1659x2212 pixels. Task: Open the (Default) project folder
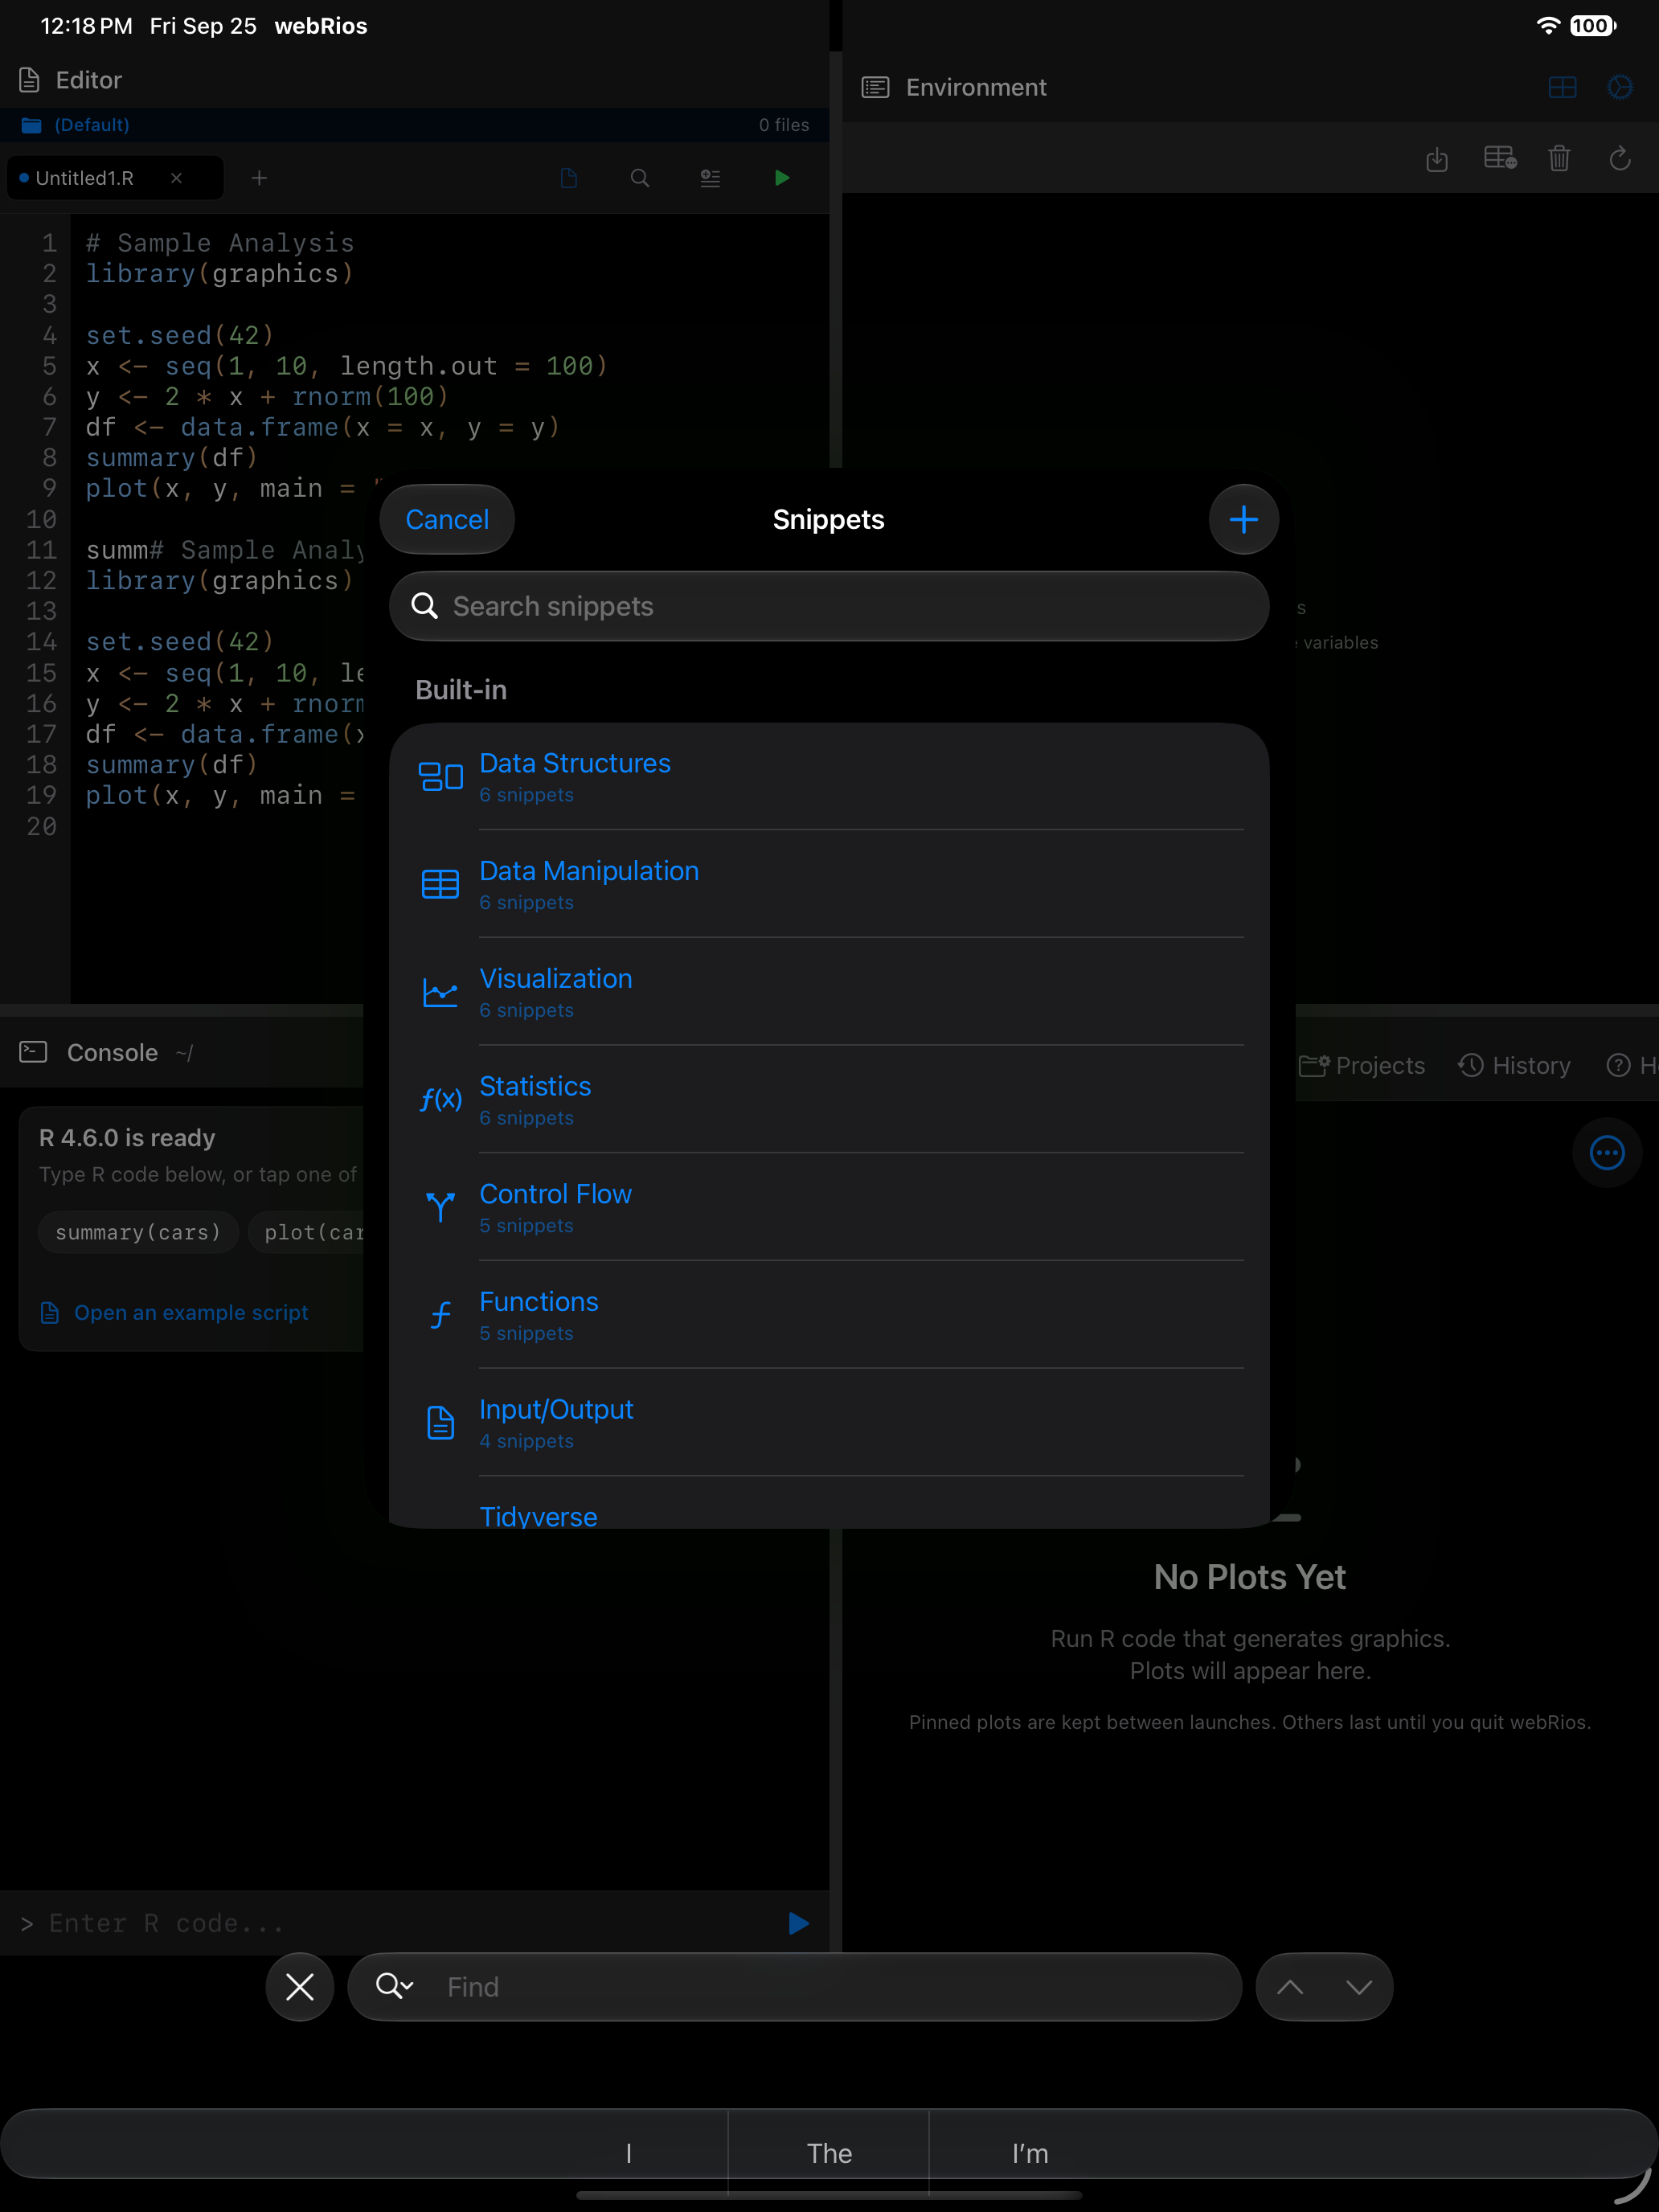(x=75, y=125)
